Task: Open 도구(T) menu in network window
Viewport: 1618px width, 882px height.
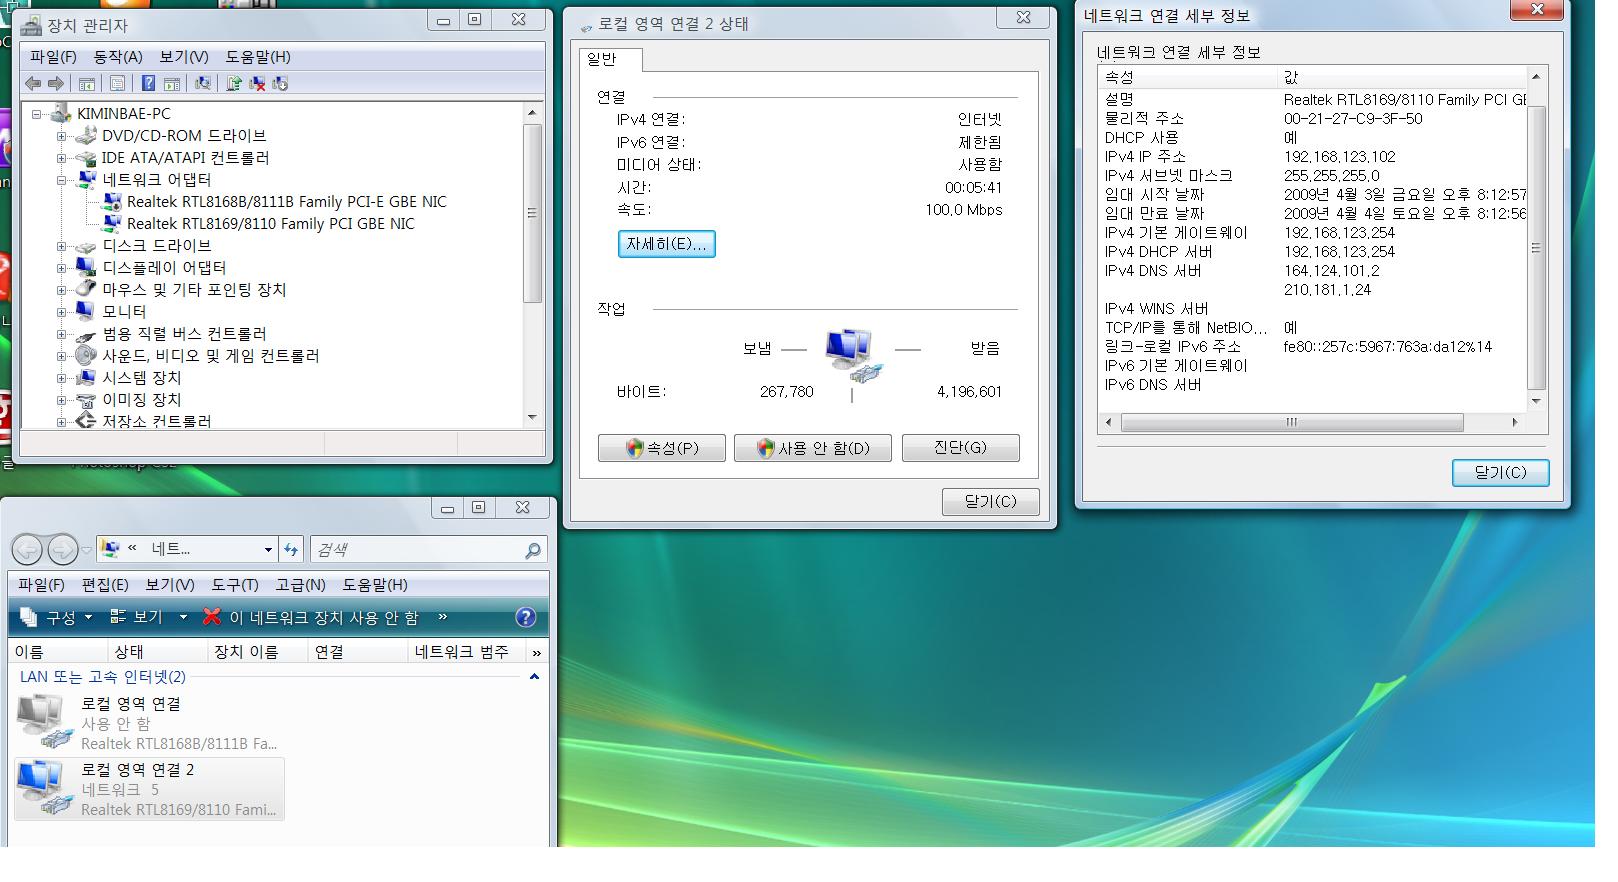Action: click(235, 585)
